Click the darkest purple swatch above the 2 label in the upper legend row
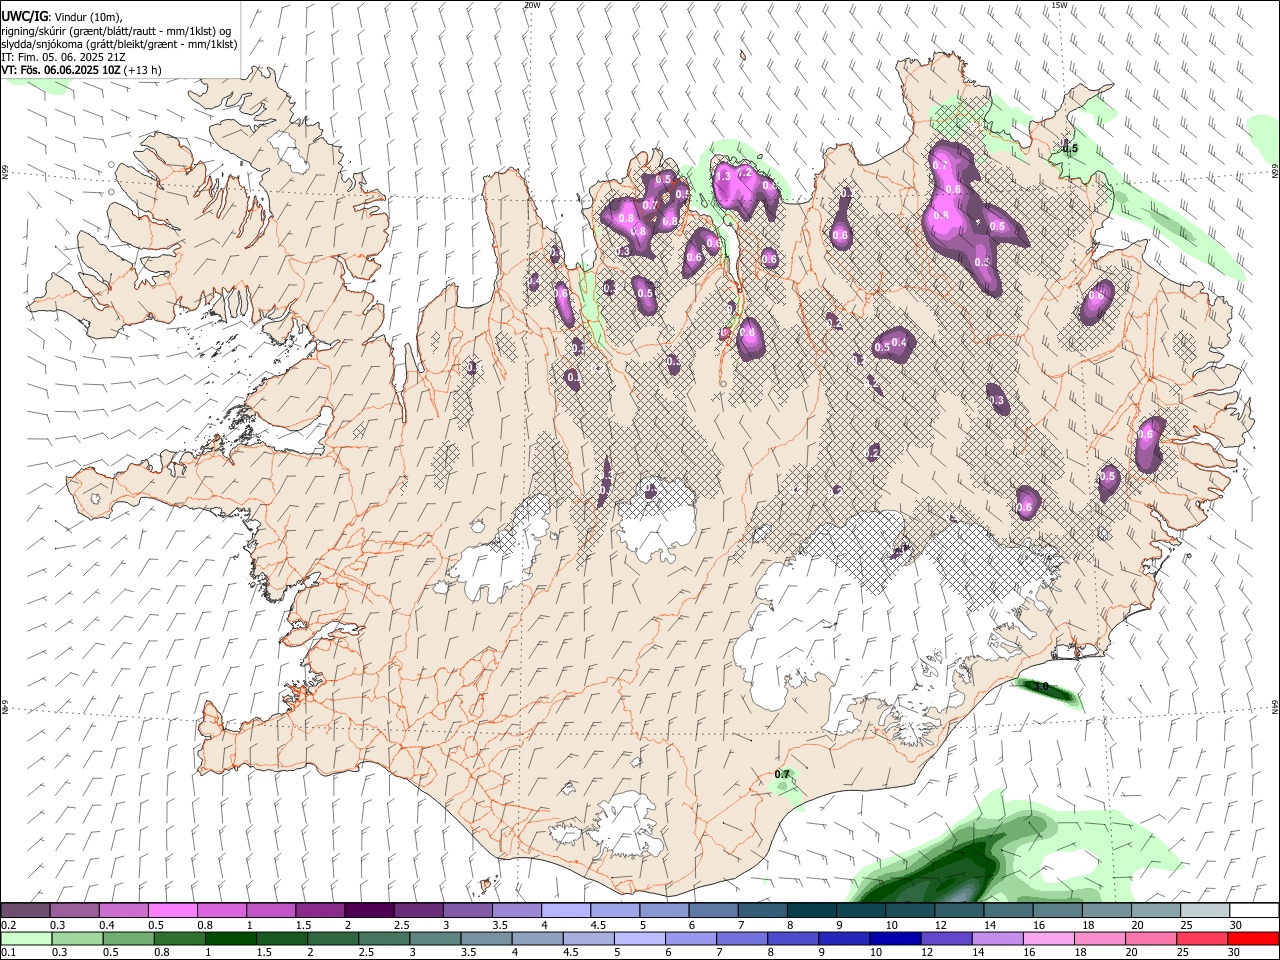Viewport: 1280px width, 960px height. [x=368, y=910]
